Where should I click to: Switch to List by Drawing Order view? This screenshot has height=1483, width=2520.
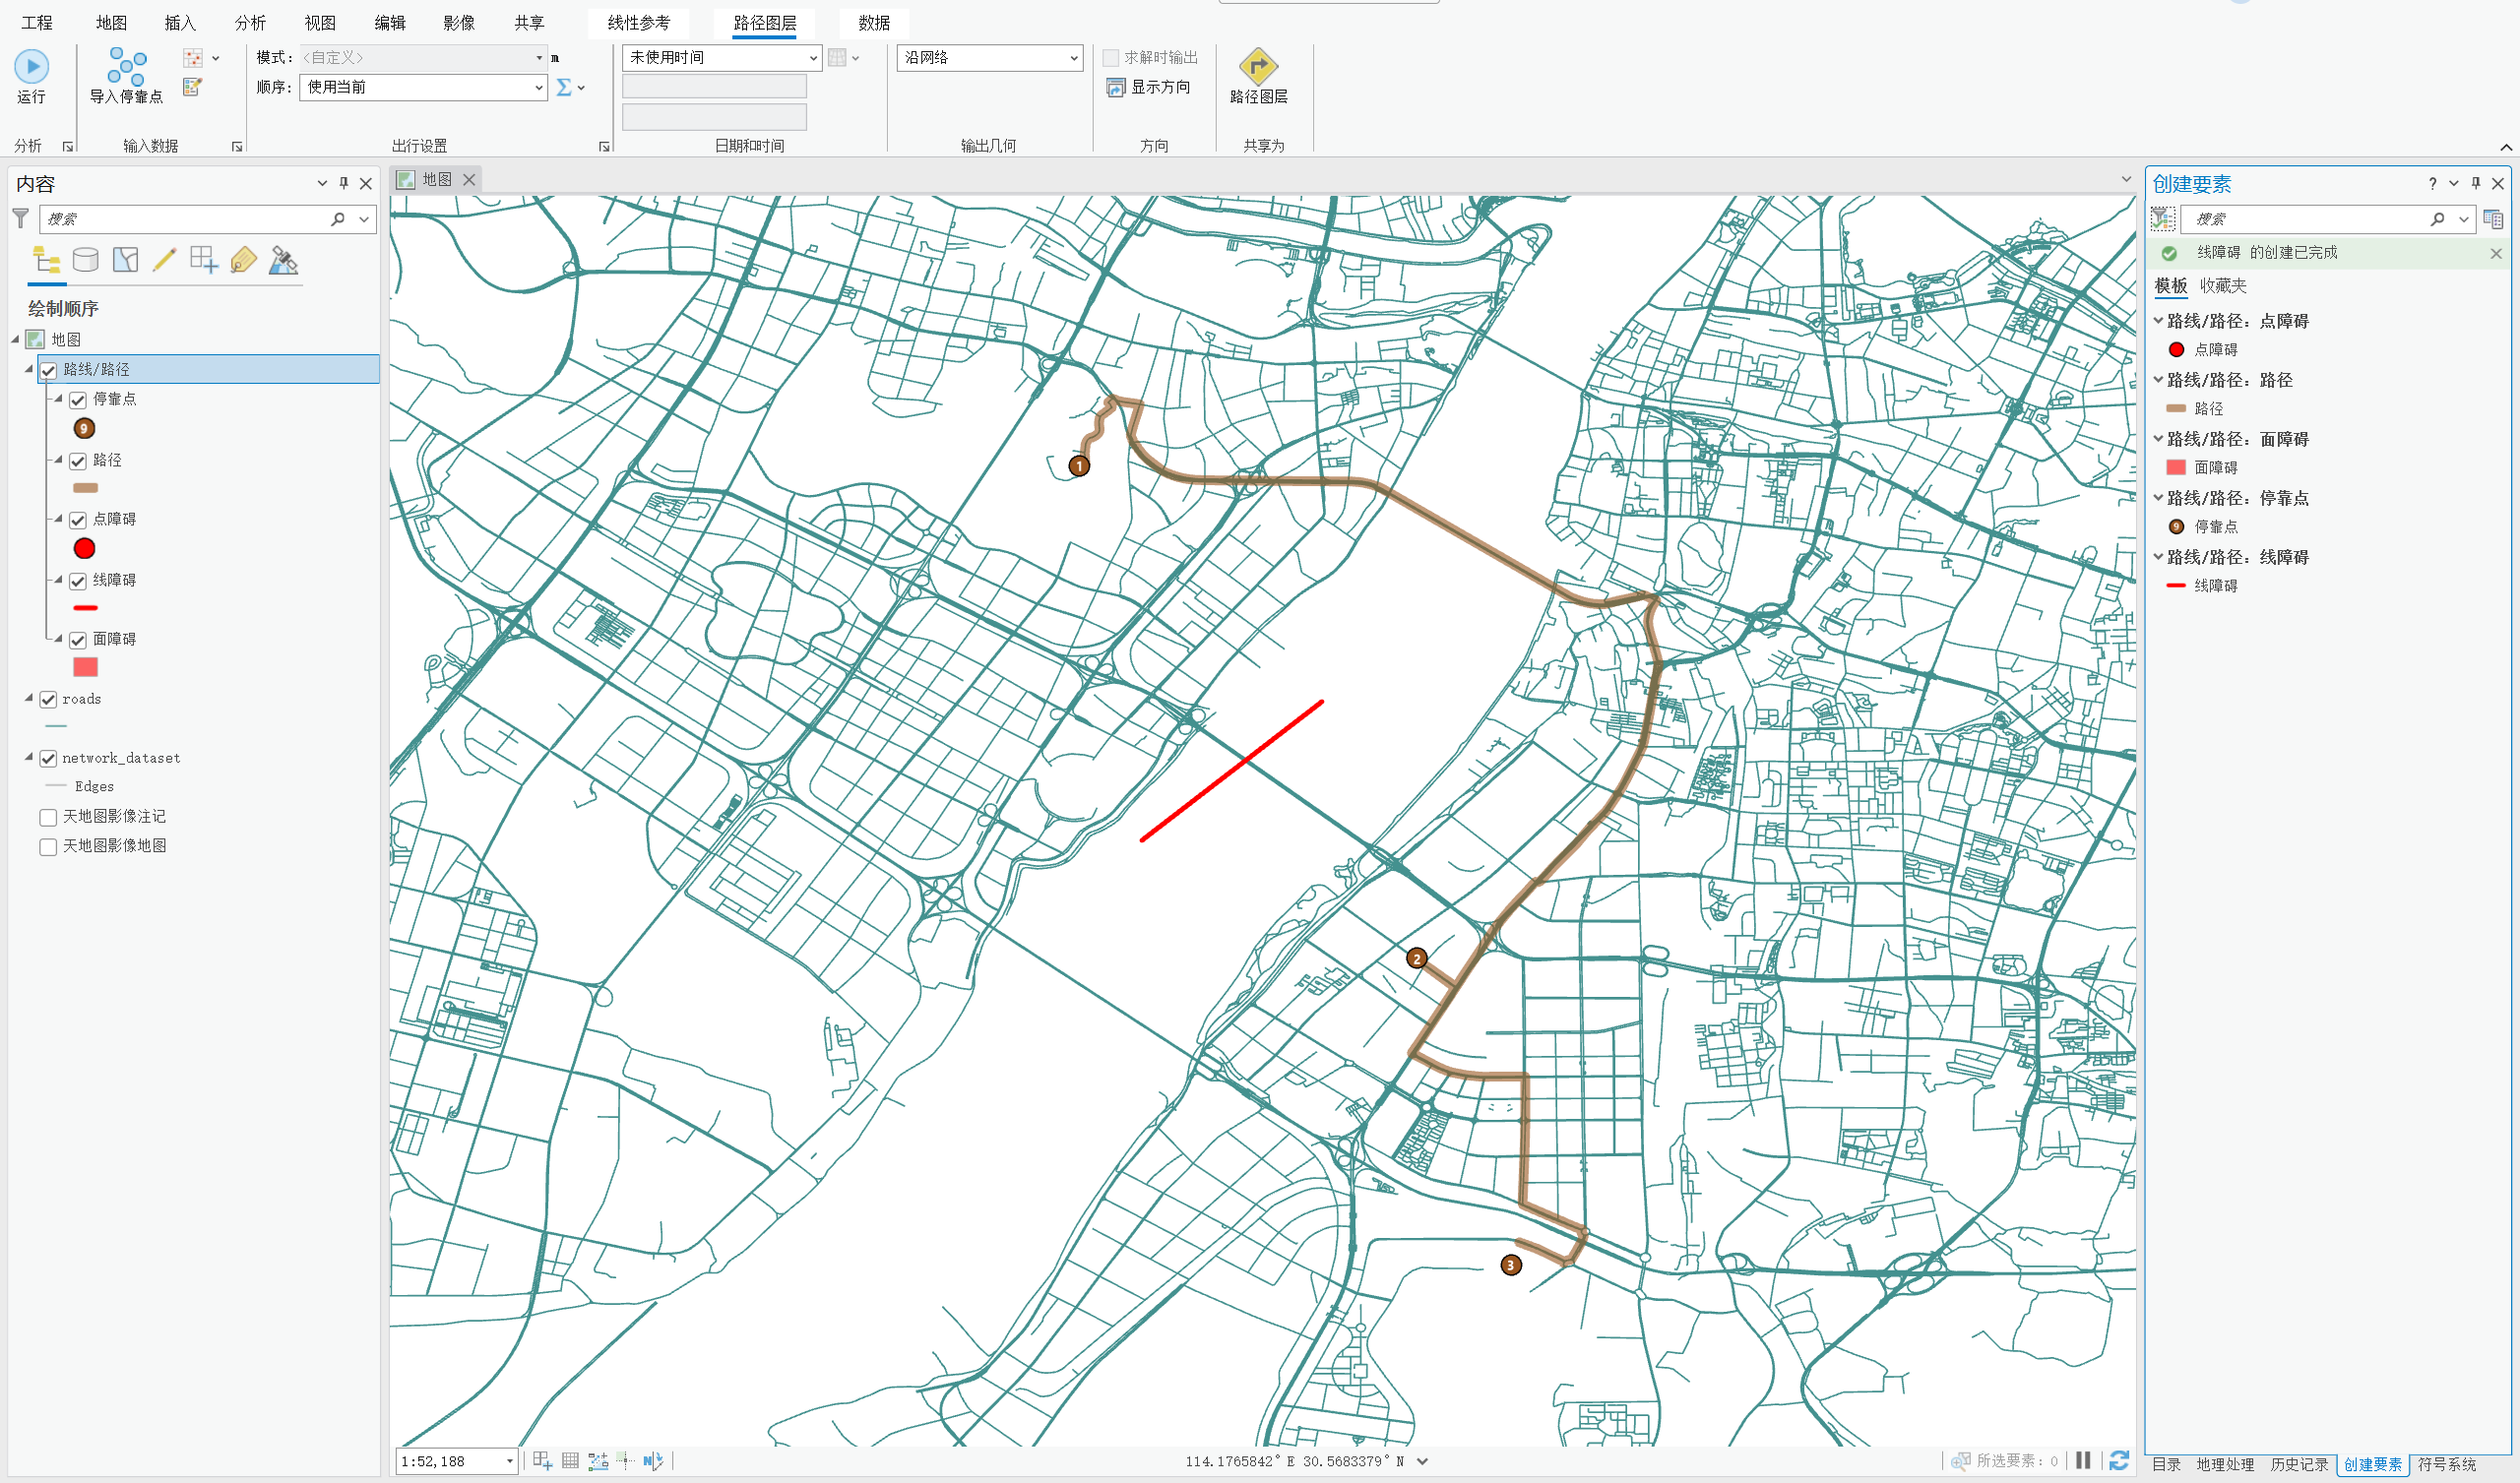click(x=46, y=260)
